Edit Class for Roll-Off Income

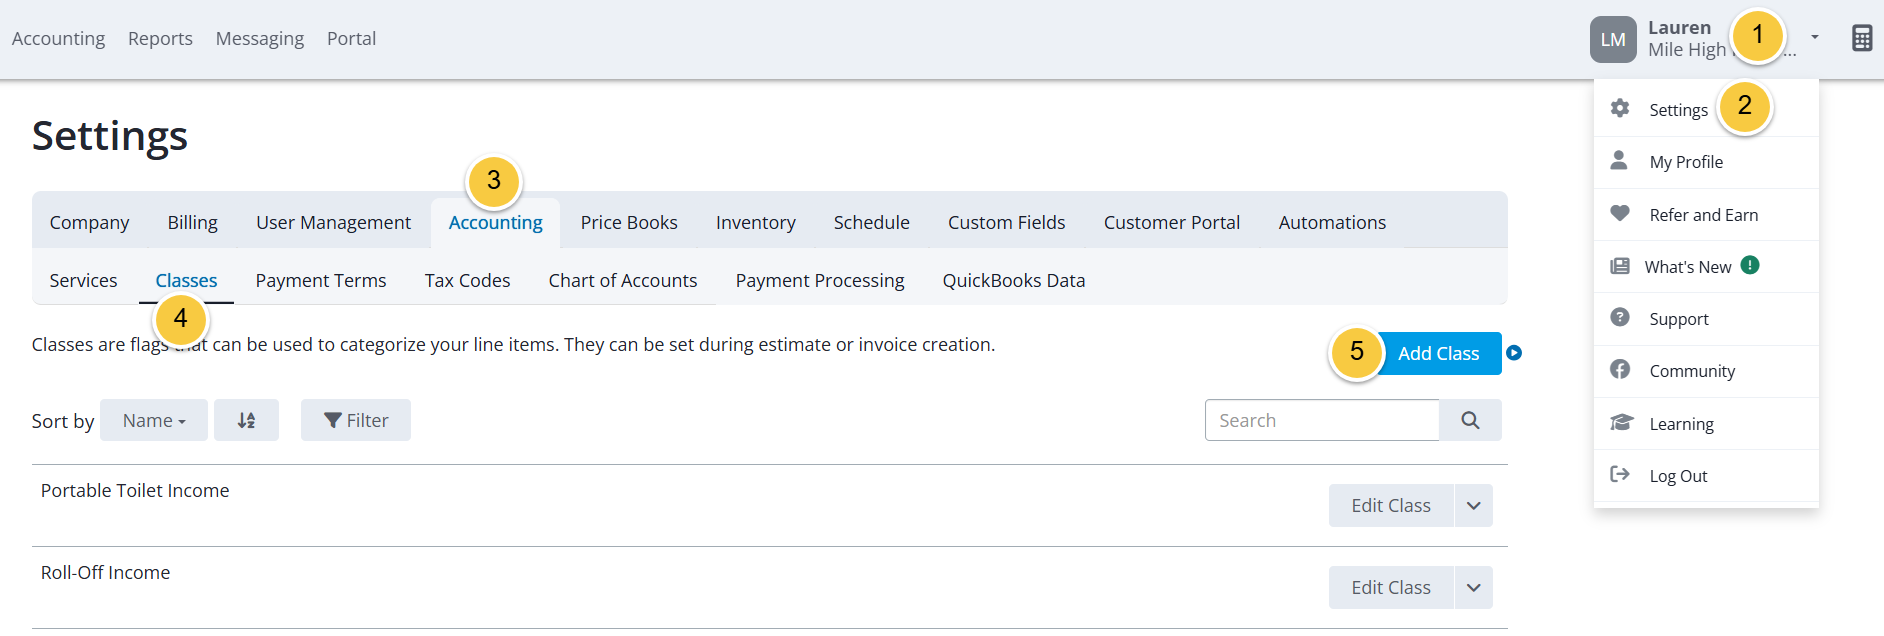click(x=1391, y=587)
